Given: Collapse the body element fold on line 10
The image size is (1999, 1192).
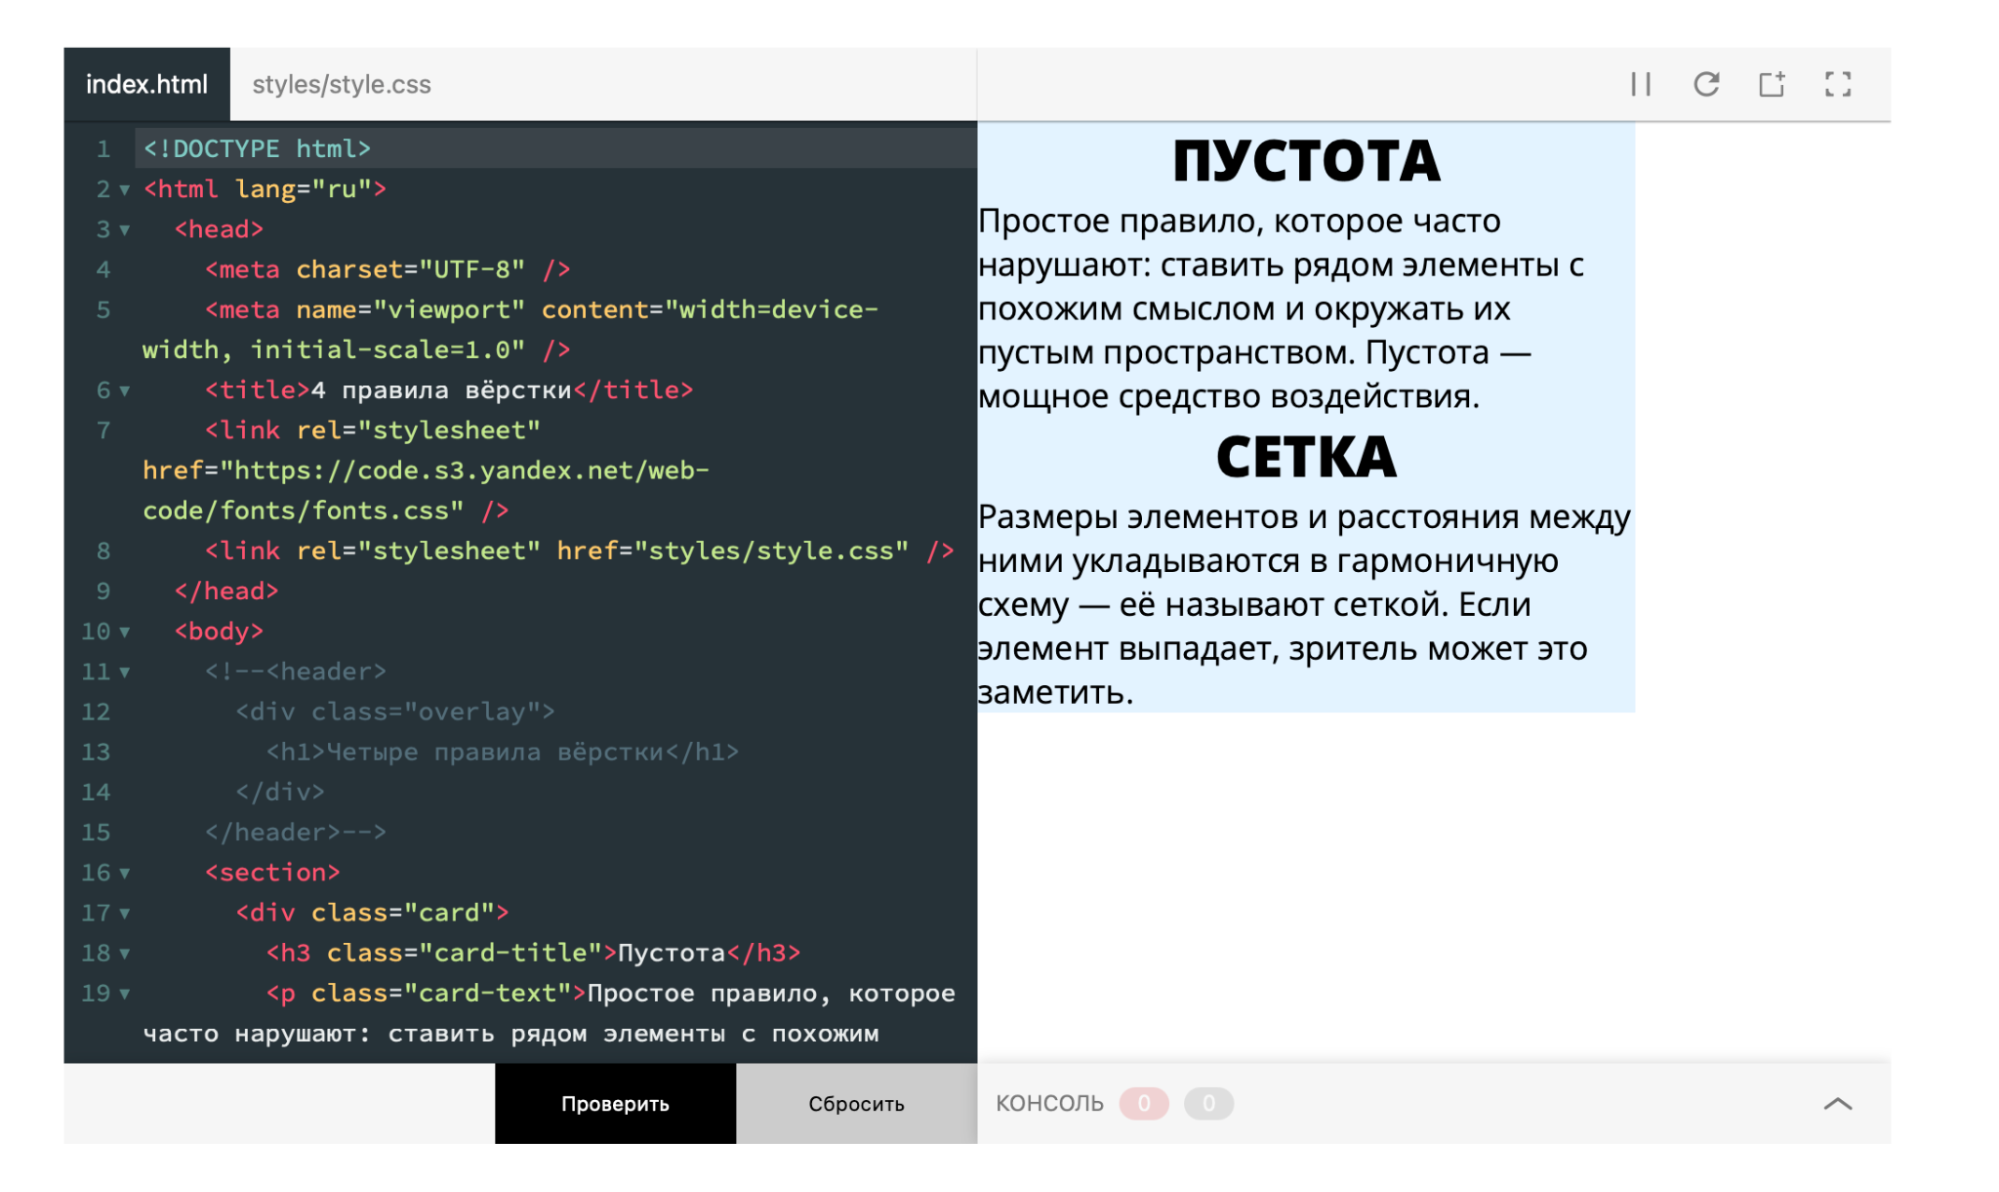Looking at the screenshot, I should coord(124,631).
